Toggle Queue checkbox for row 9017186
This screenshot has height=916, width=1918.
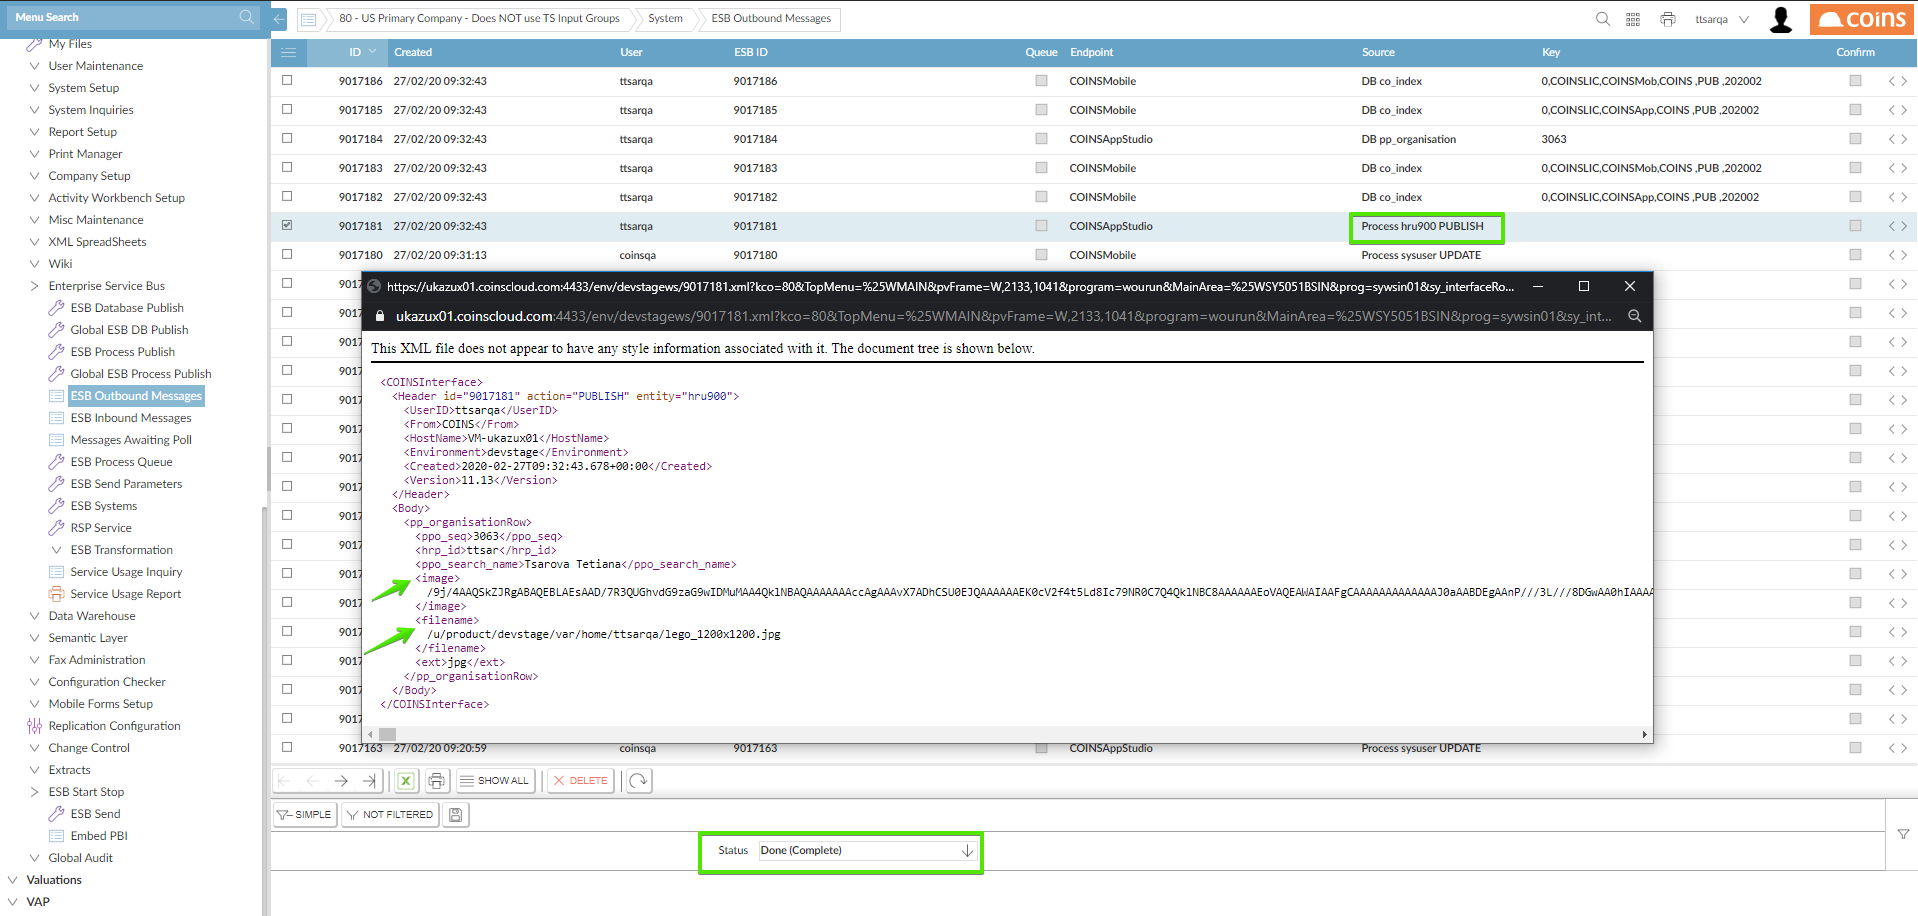1041,80
